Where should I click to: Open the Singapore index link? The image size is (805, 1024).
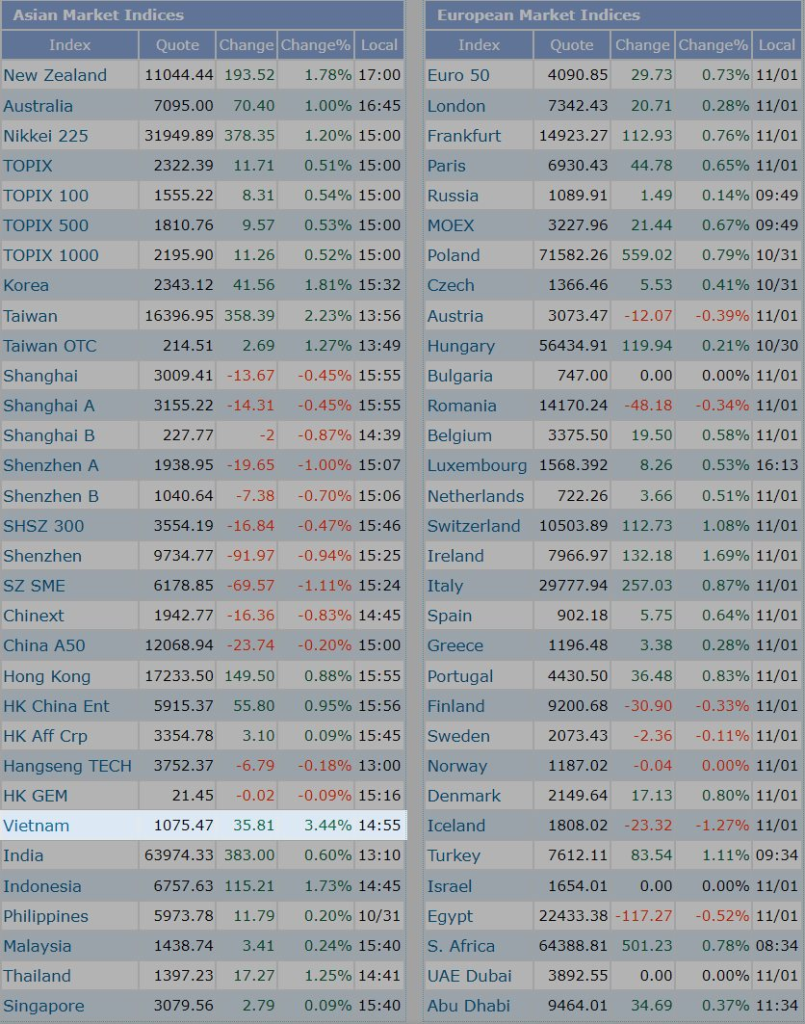pyautogui.click(x=44, y=1005)
